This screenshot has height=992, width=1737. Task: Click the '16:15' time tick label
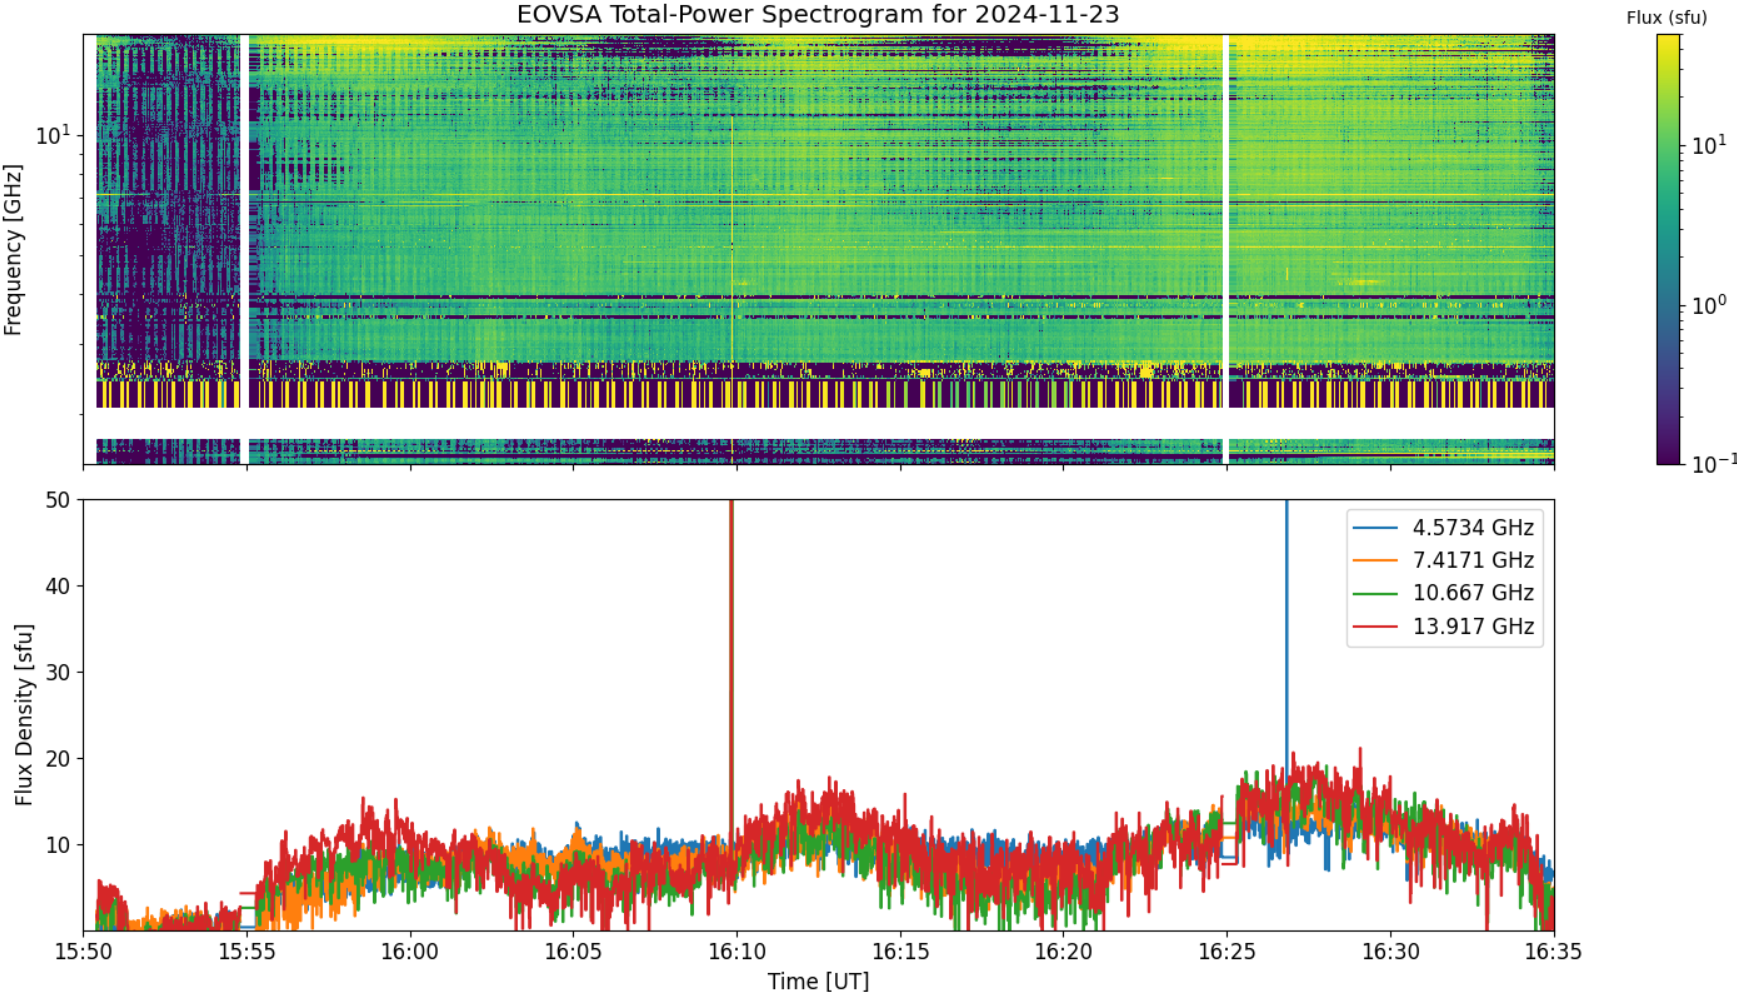901,951
